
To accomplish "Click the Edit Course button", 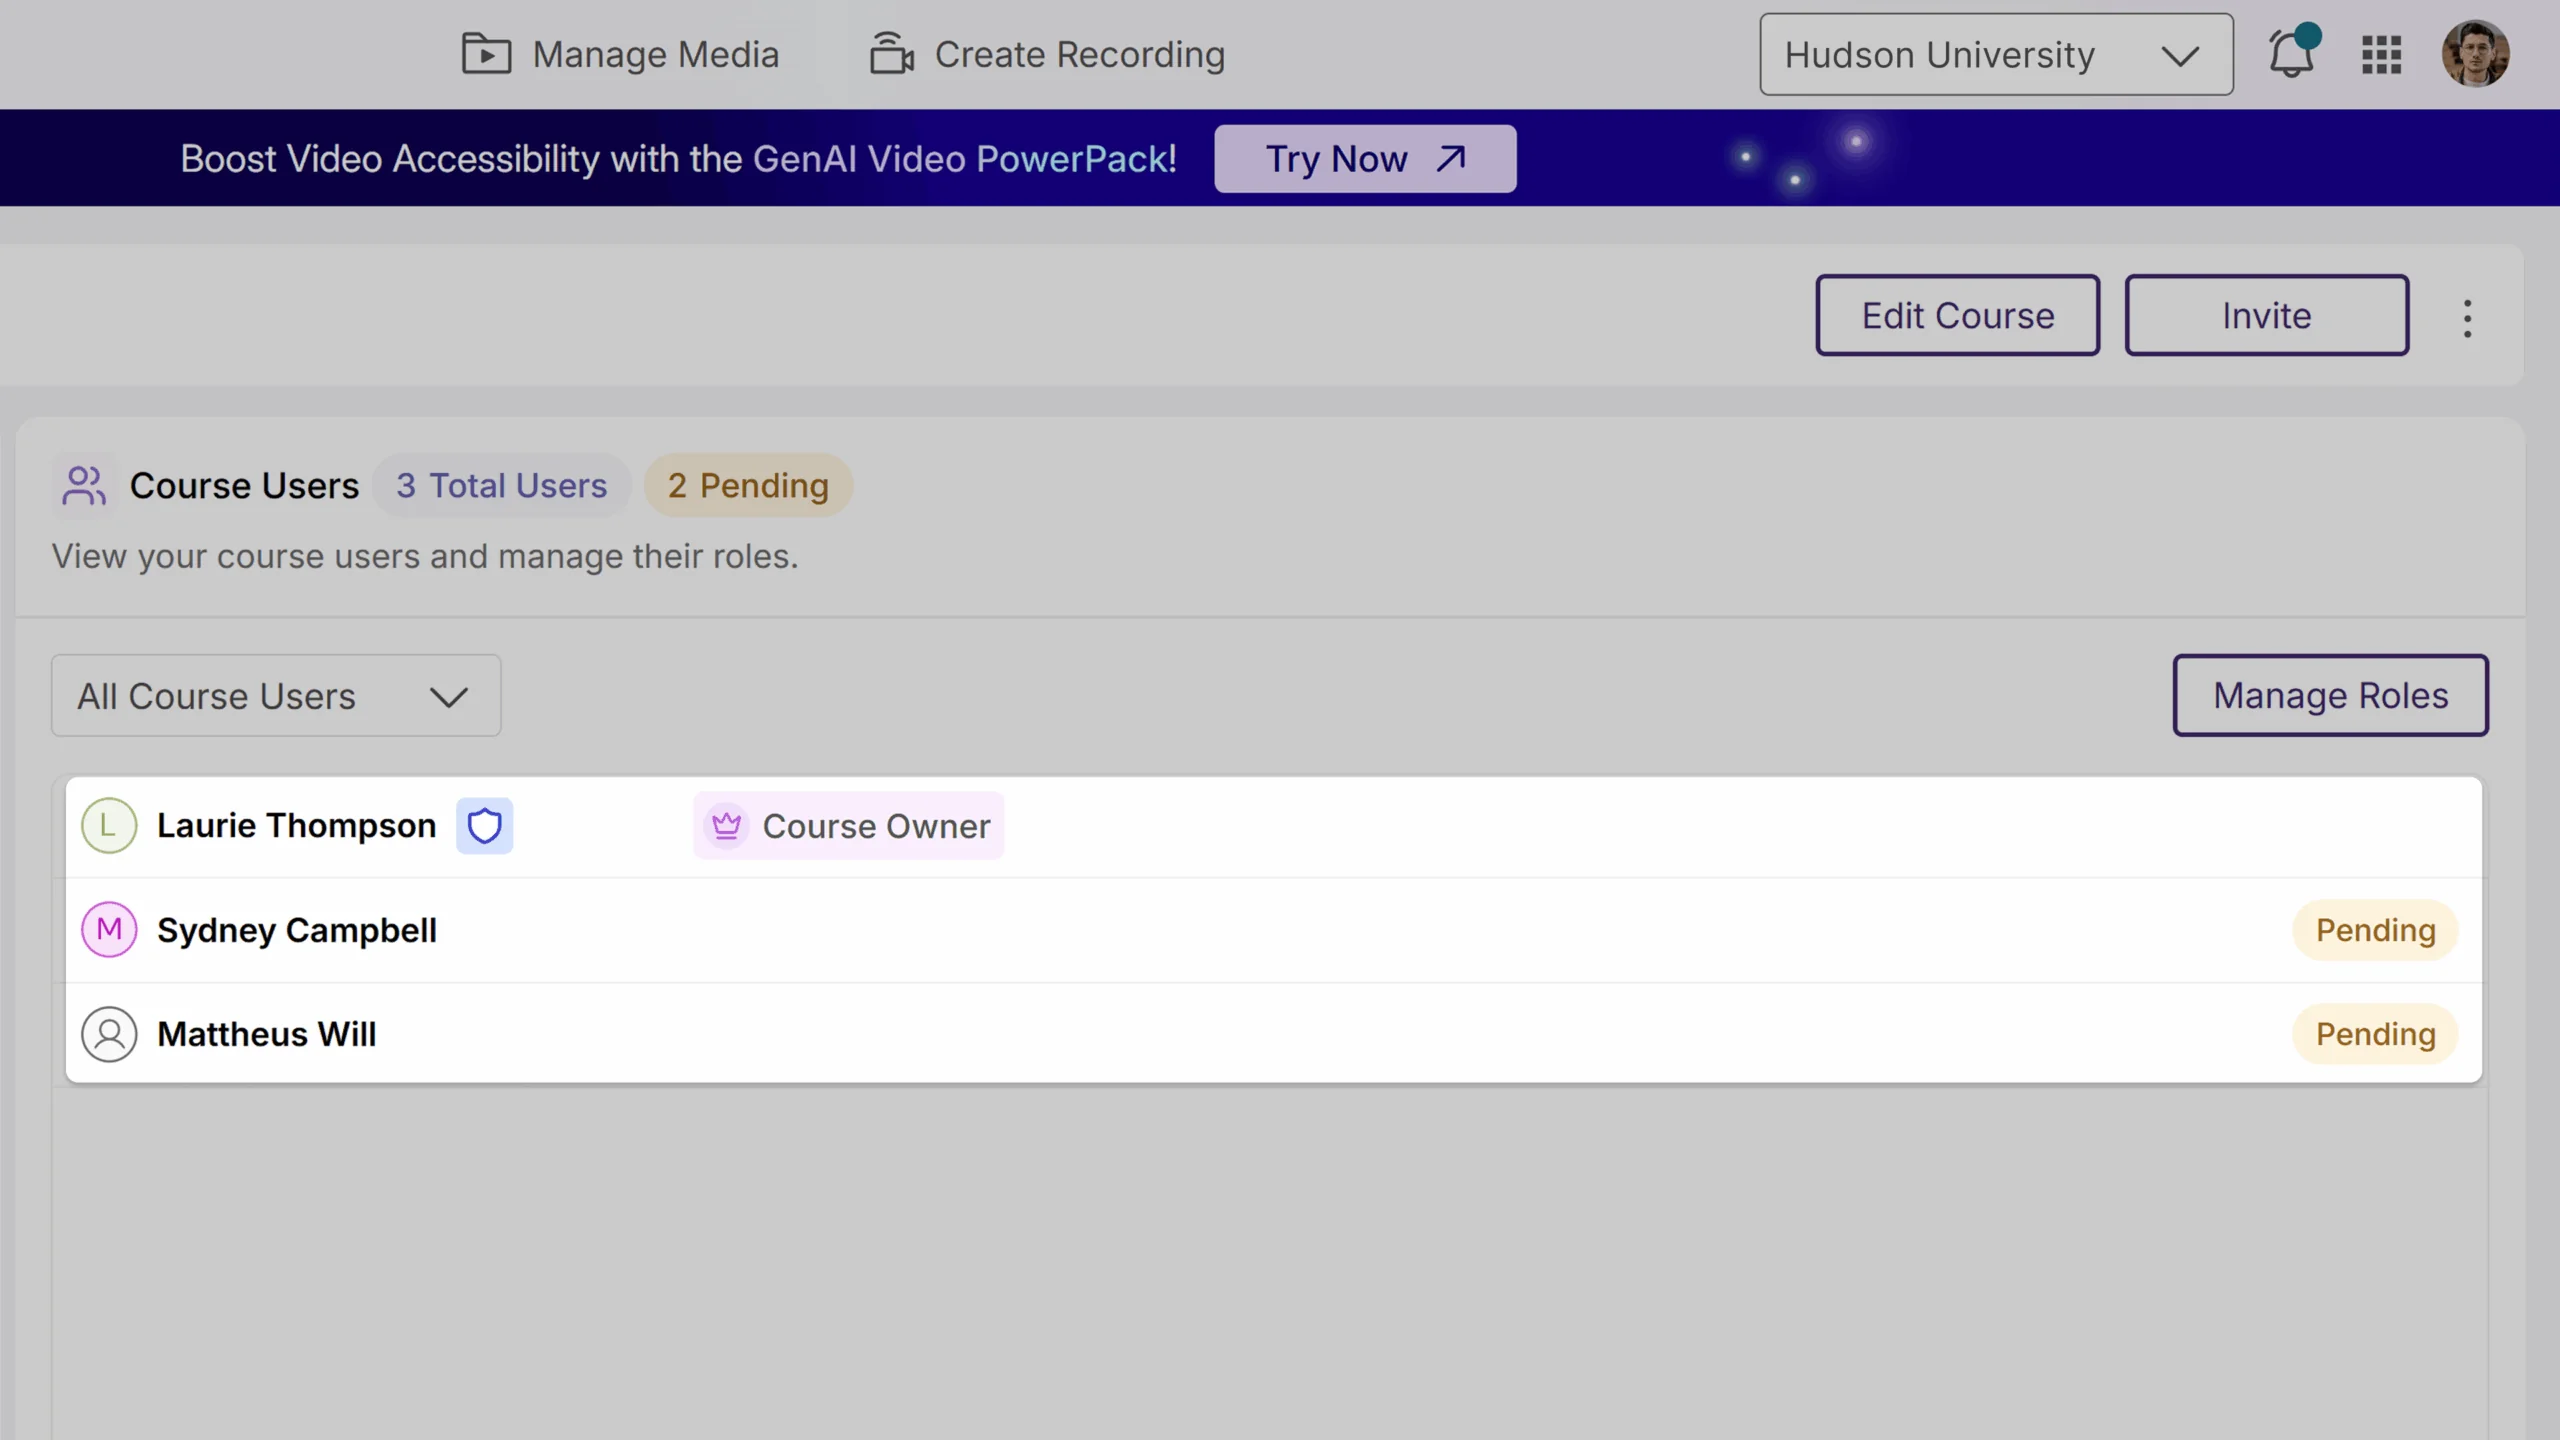I will click(x=1957, y=315).
